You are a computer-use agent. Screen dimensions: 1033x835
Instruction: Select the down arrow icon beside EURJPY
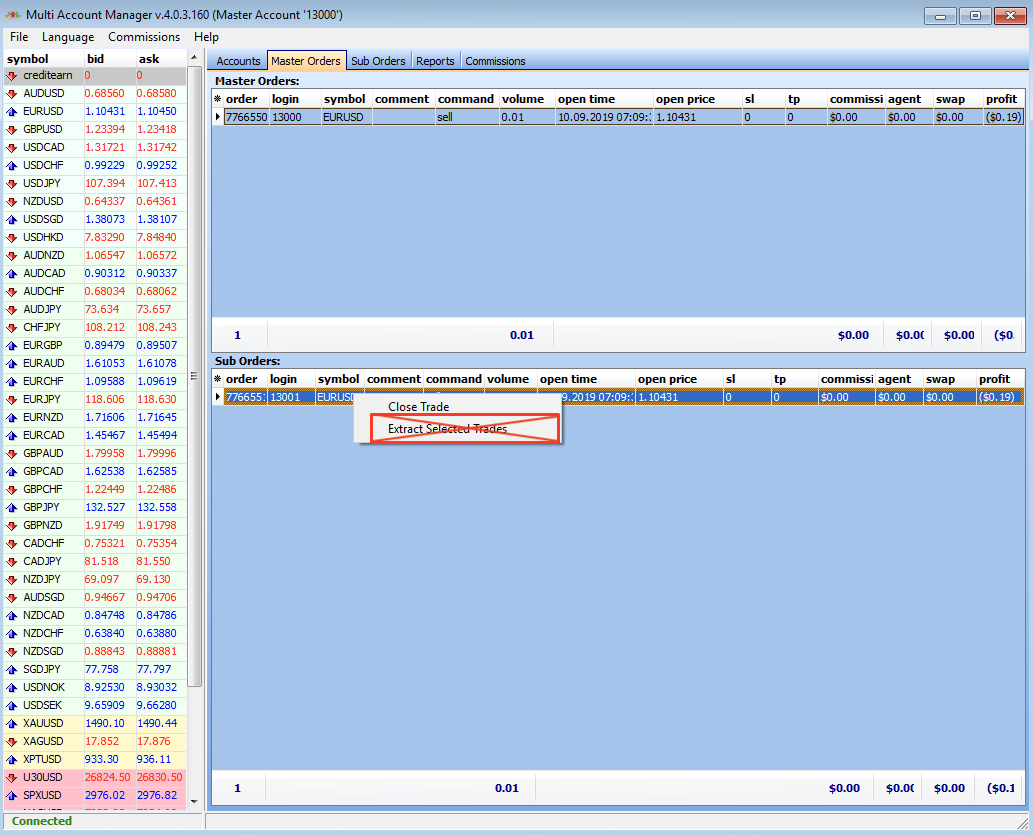point(11,399)
